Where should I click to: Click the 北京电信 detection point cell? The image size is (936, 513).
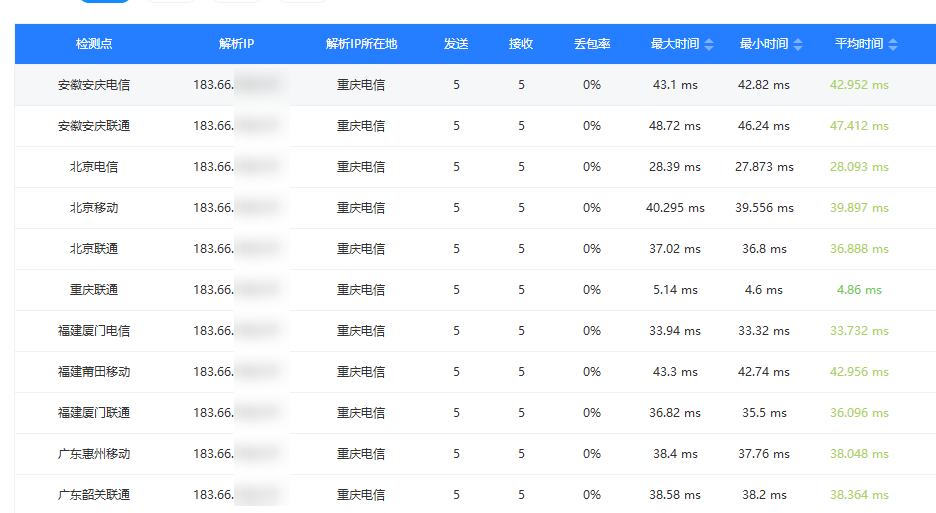point(94,167)
